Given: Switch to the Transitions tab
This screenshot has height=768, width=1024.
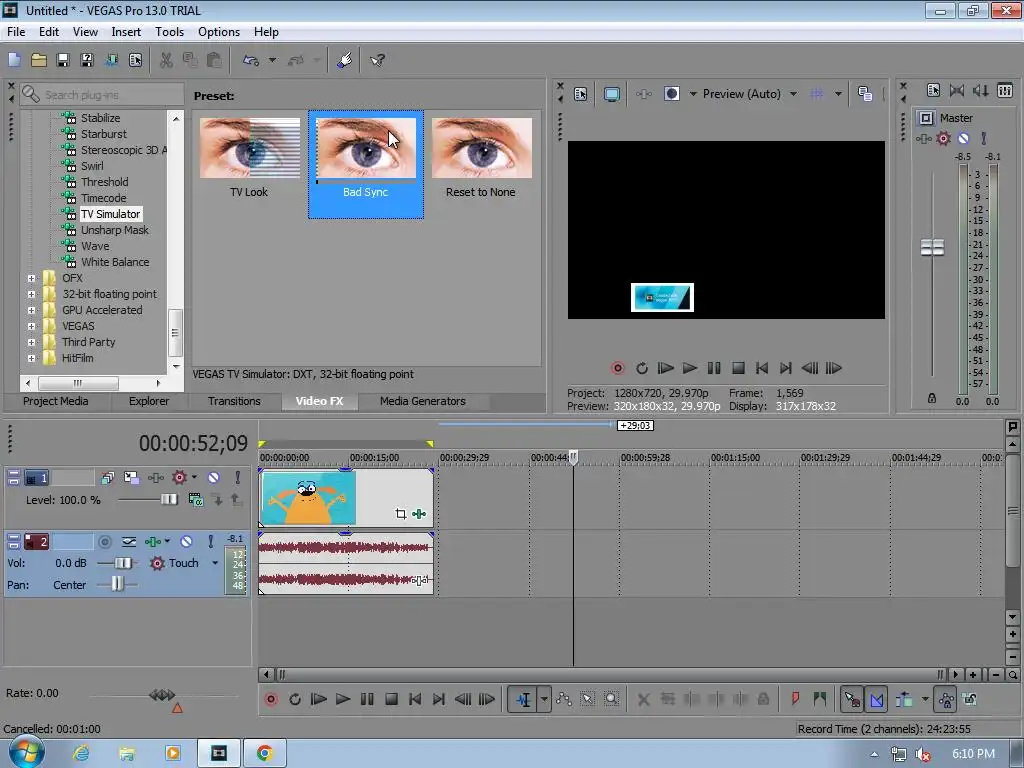Looking at the screenshot, I should (234, 401).
